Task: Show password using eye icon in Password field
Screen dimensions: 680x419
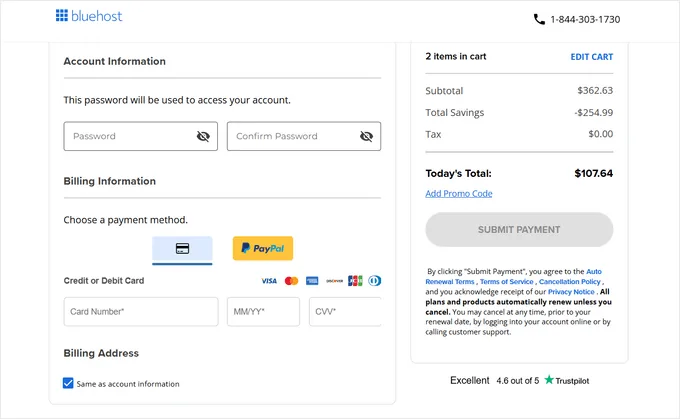Action: tap(203, 136)
